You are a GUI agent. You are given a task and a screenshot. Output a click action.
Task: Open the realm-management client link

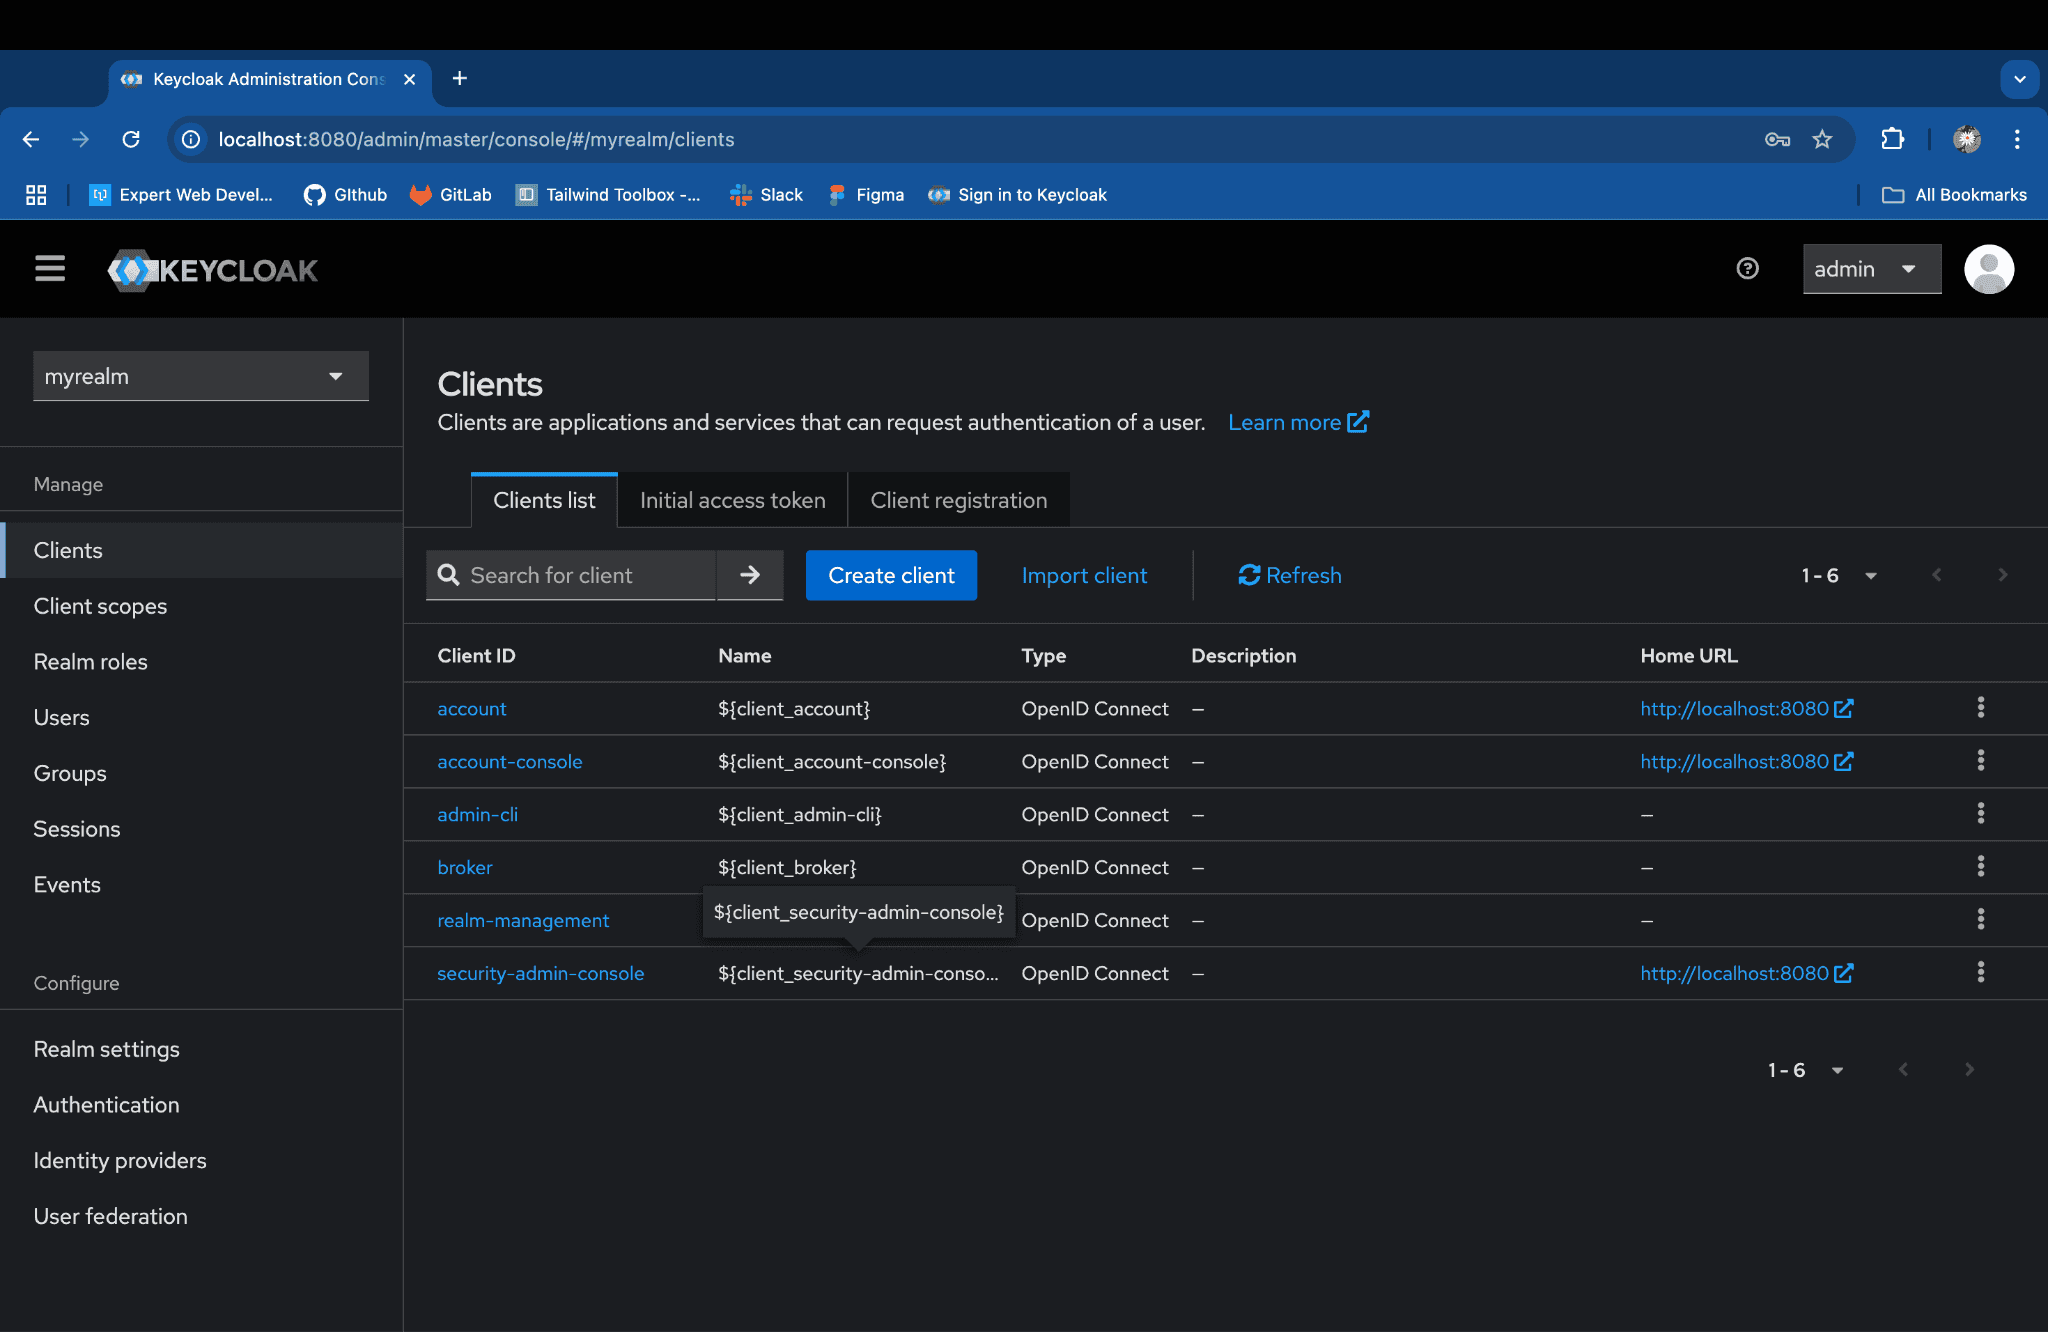523,920
